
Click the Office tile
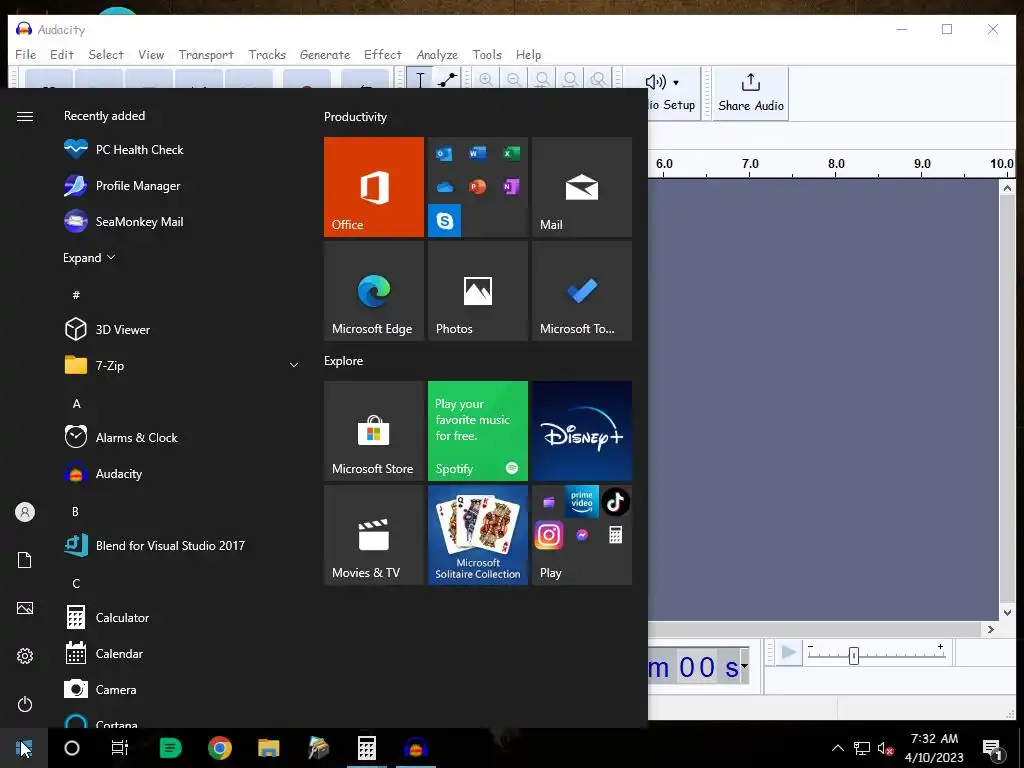(x=374, y=187)
